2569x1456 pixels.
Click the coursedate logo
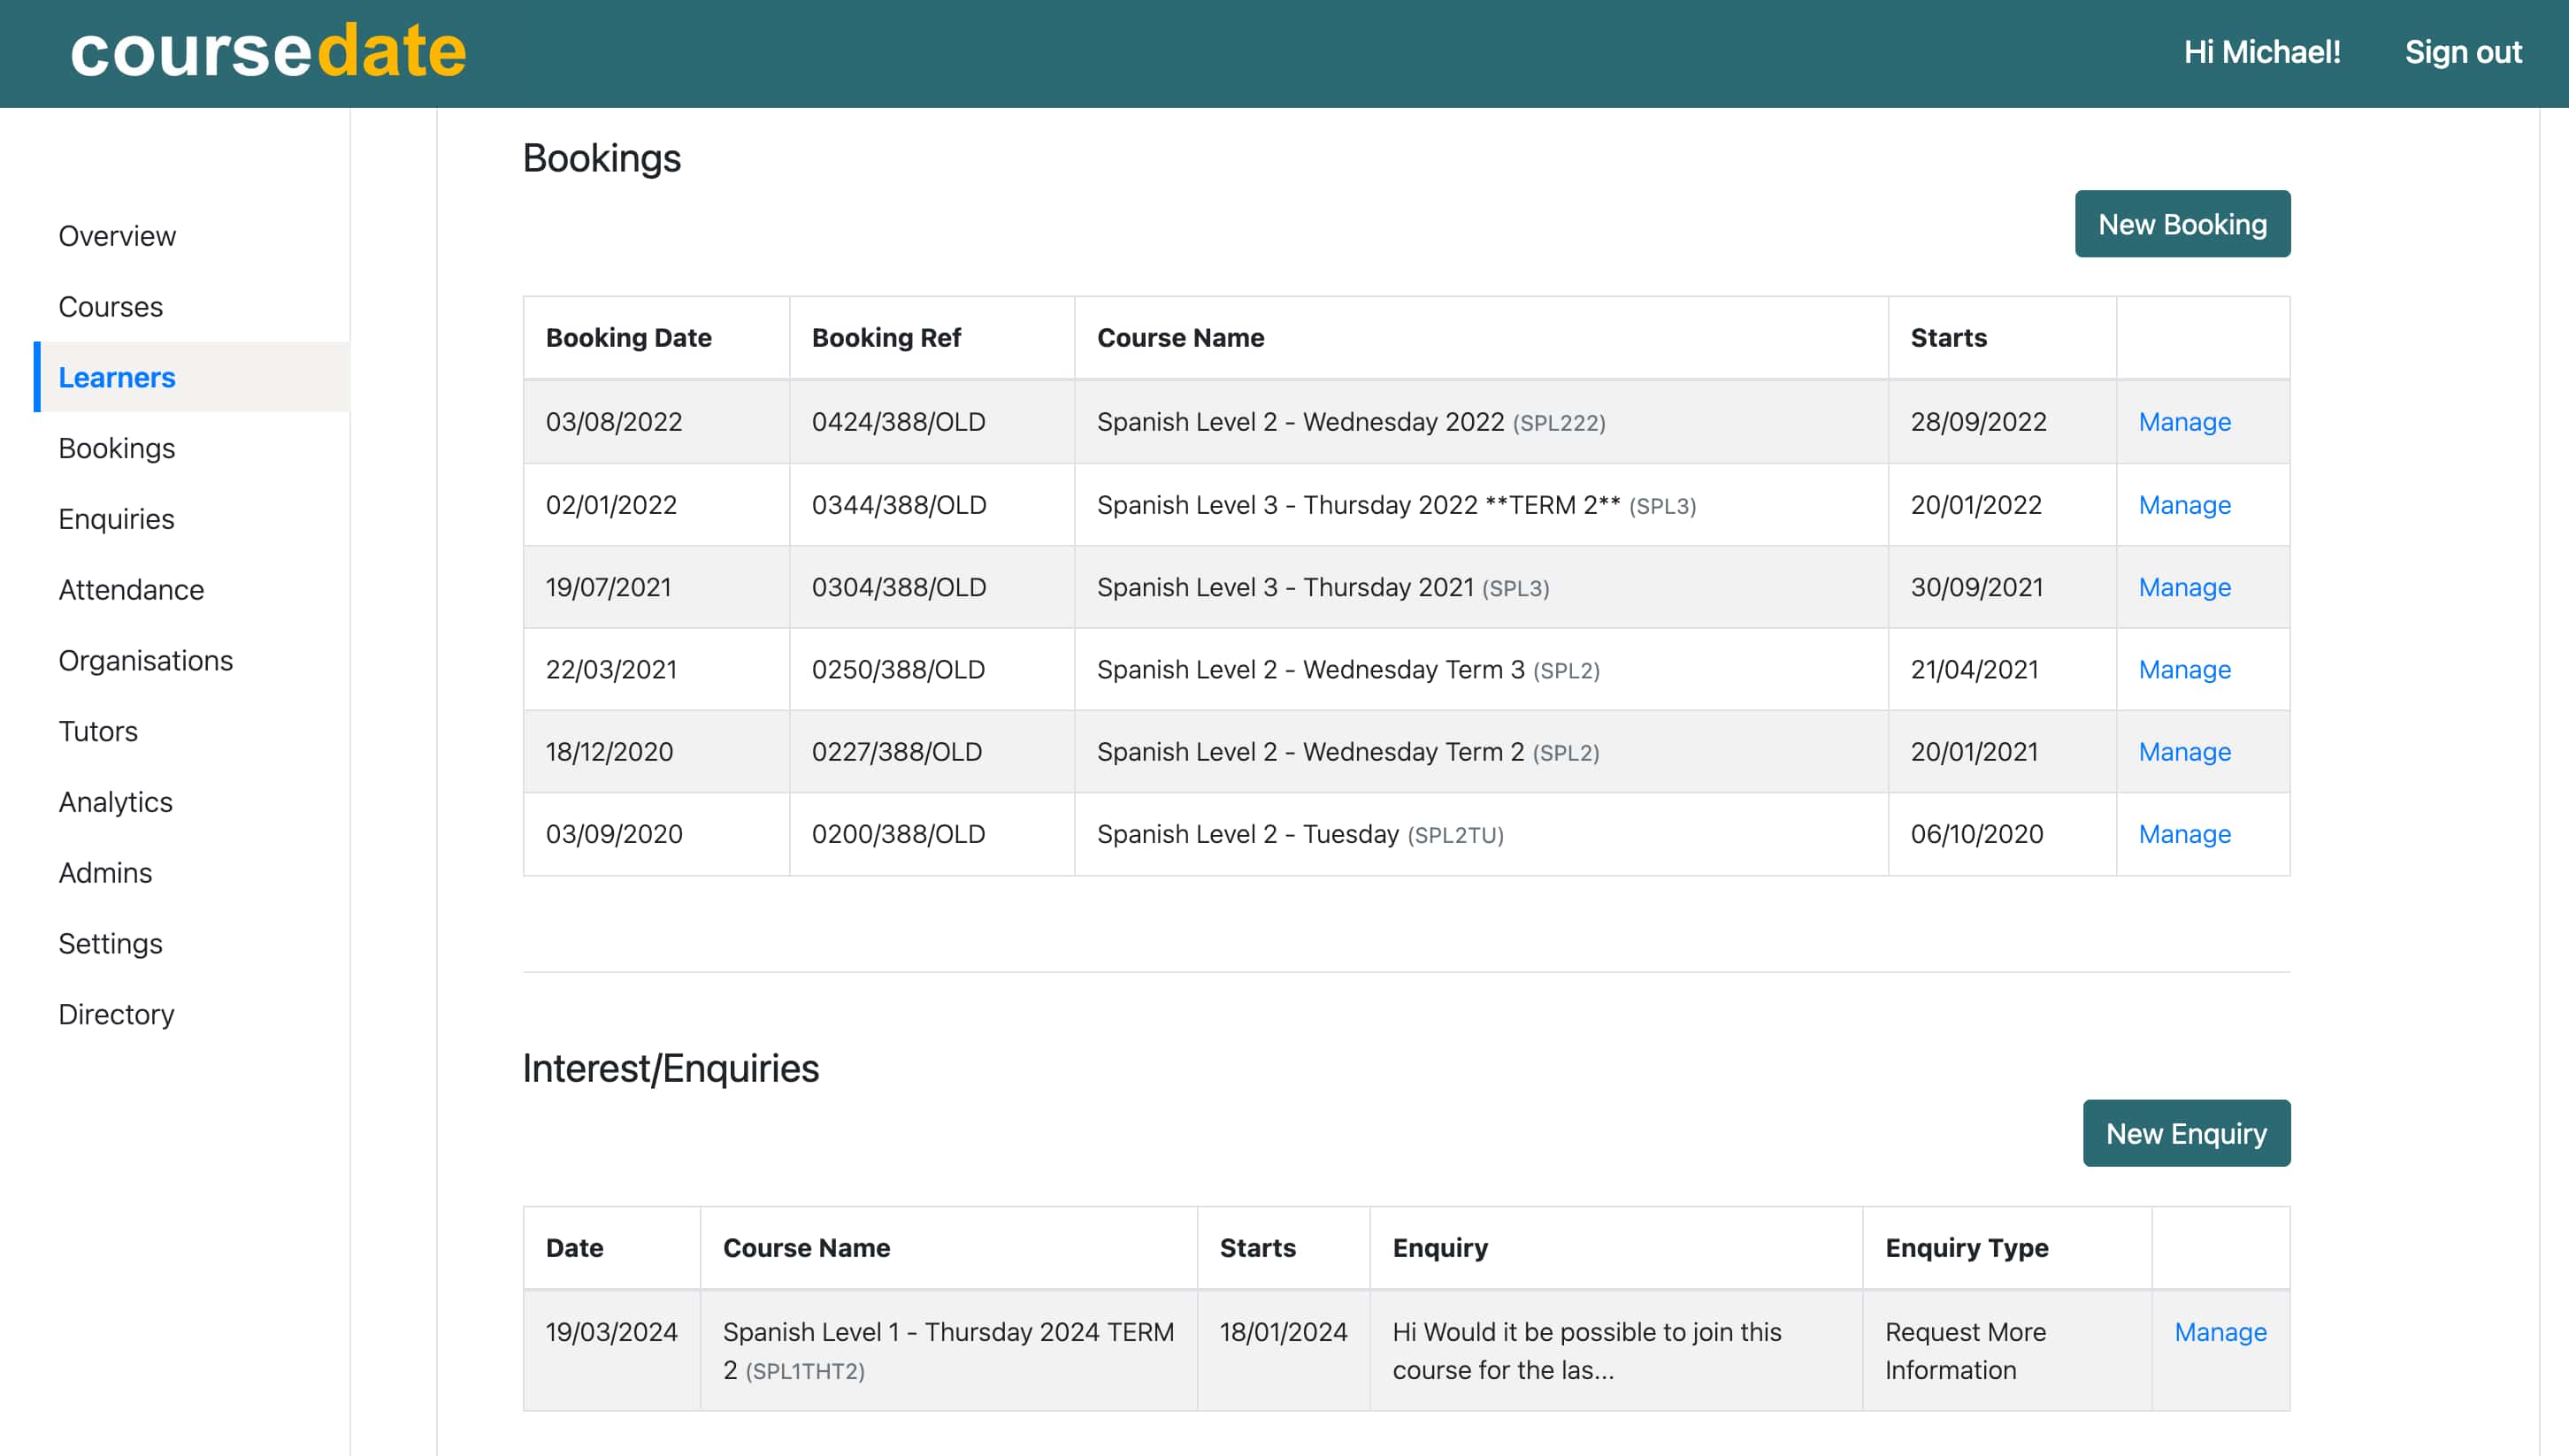point(268,52)
